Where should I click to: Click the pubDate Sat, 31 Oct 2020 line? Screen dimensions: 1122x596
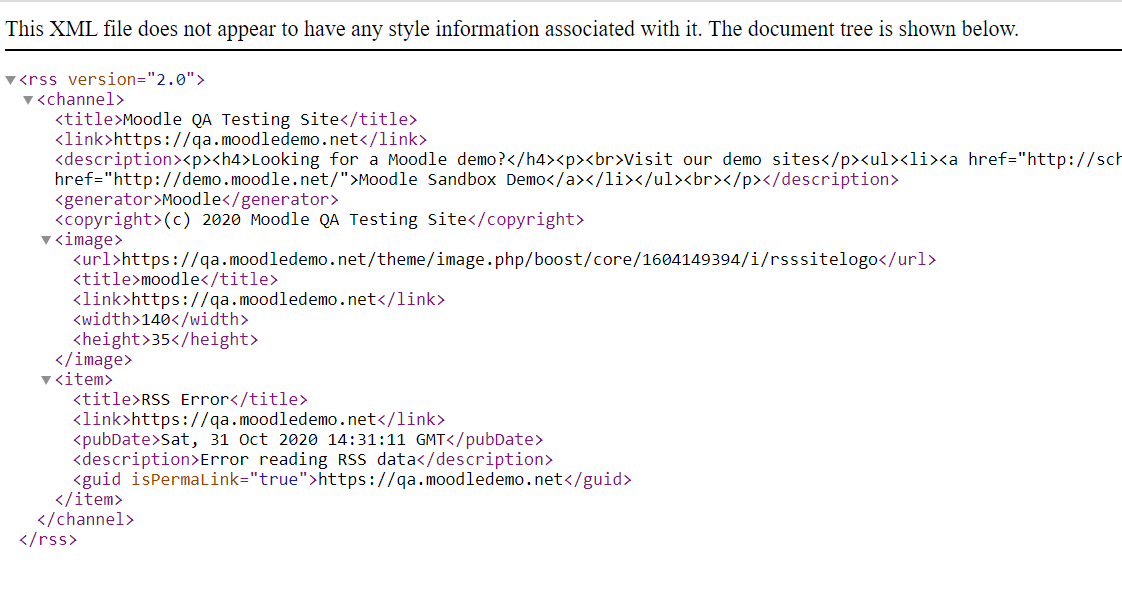308,440
